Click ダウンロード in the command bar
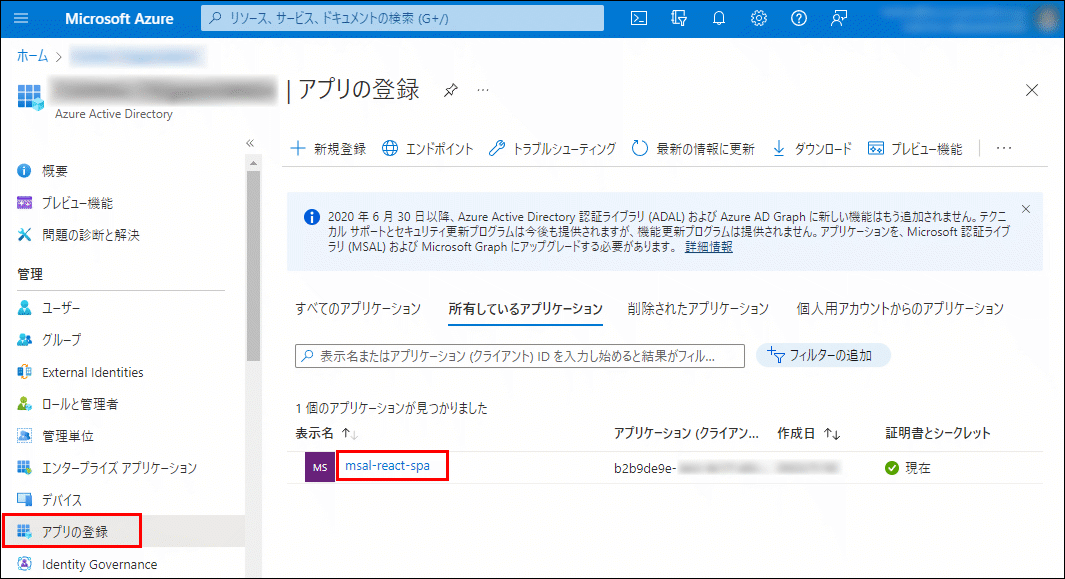 (812, 149)
